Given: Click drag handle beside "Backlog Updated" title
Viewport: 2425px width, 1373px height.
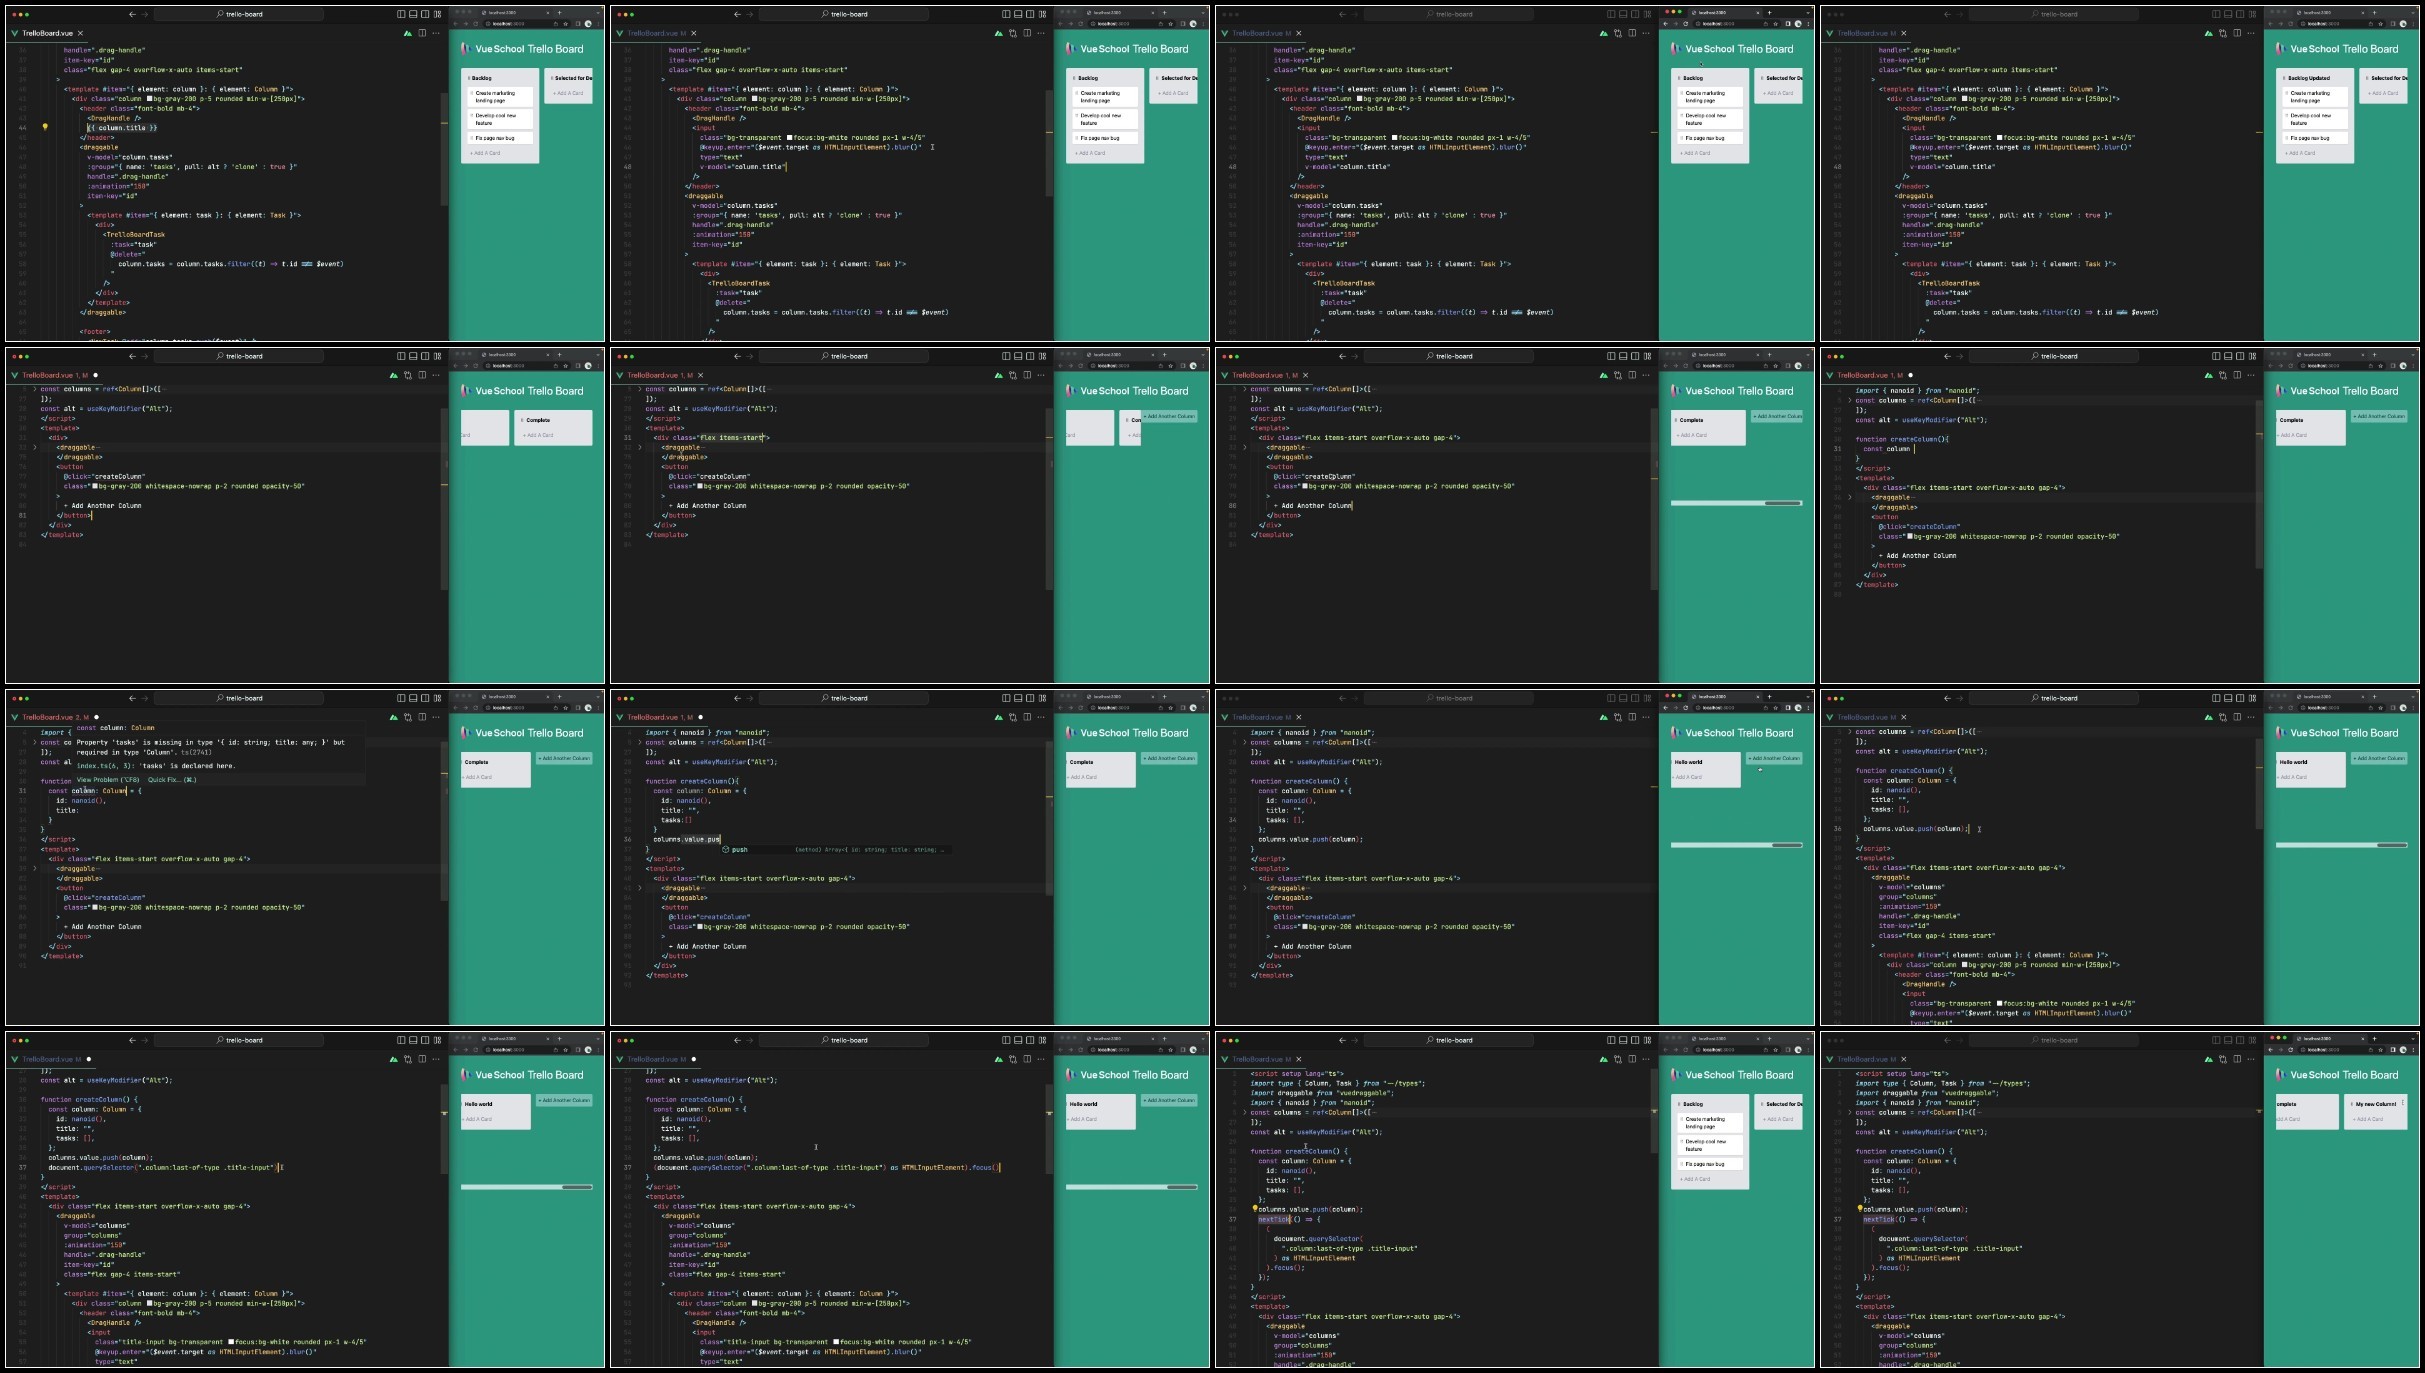Looking at the screenshot, I should (x=2284, y=78).
